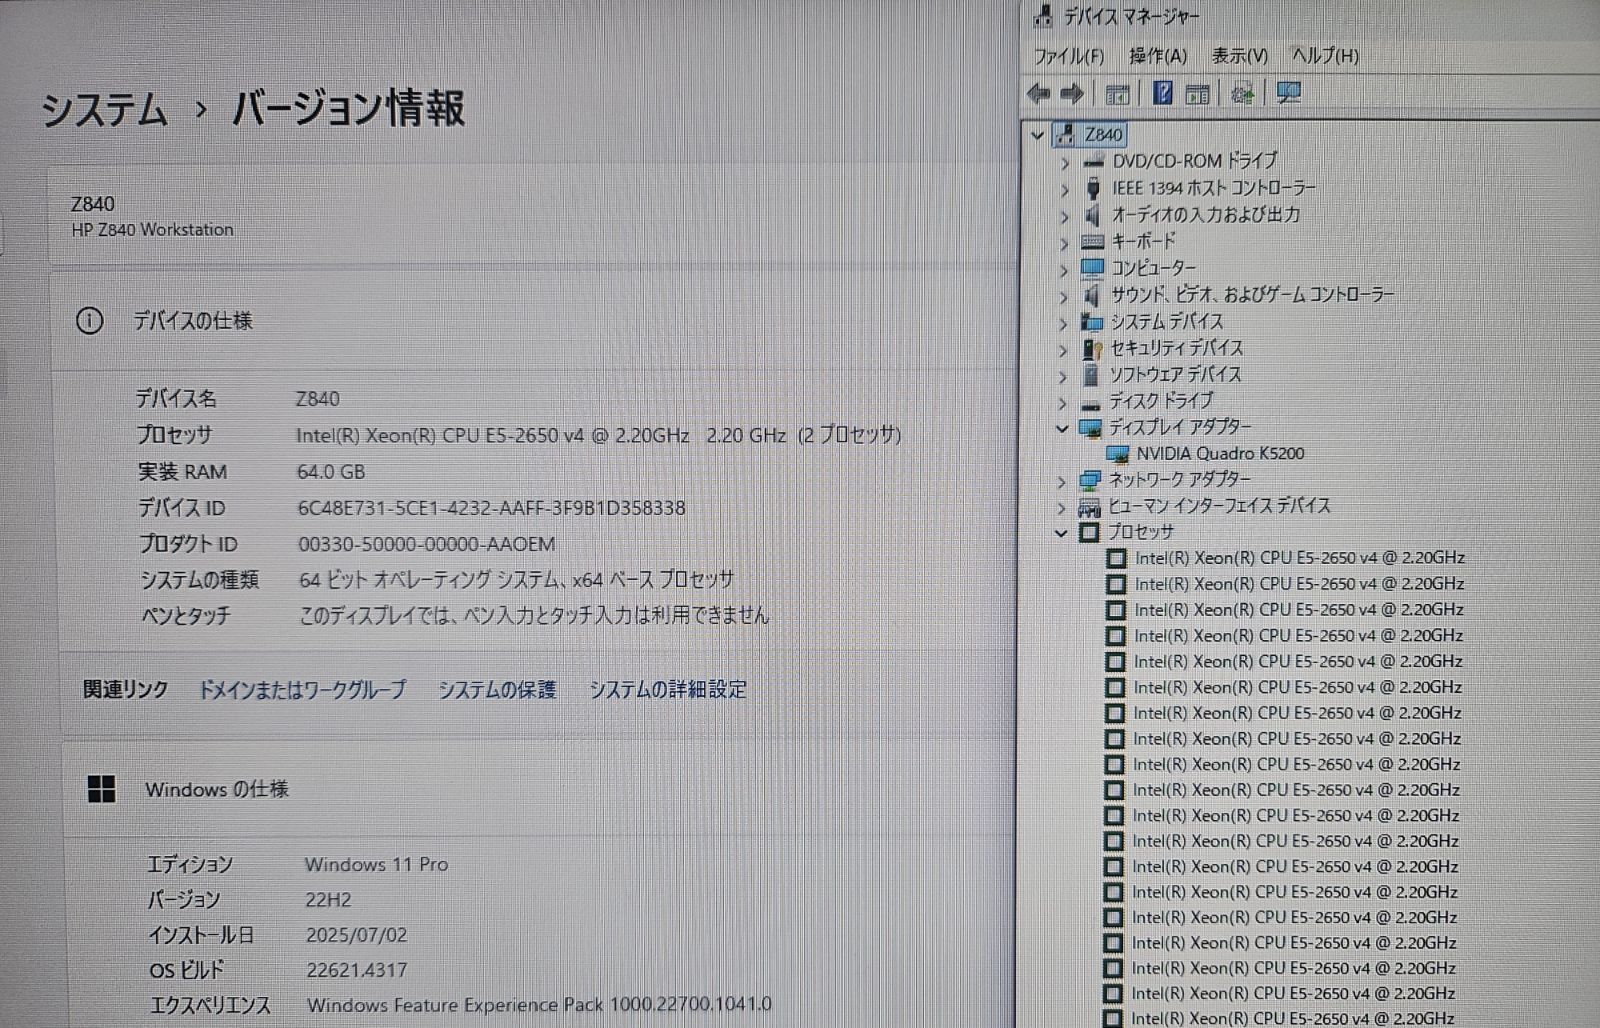Select the NVIDIA Quadro K5200 device
This screenshot has width=1600, height=1028.
click(1220, 454)
